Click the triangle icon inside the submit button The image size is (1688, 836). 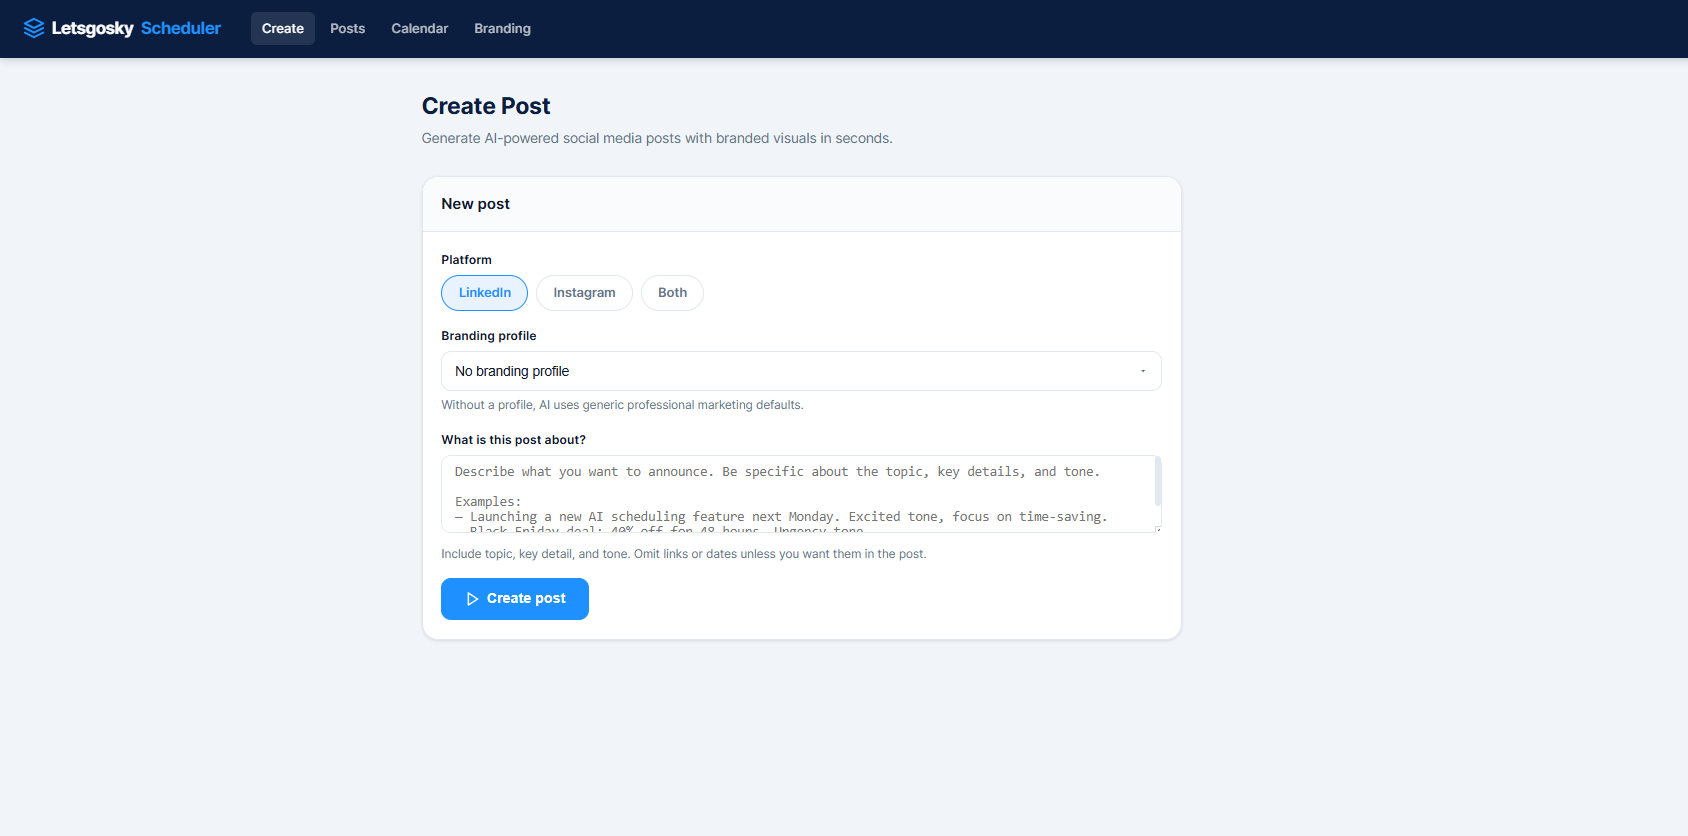pos(473,598)
